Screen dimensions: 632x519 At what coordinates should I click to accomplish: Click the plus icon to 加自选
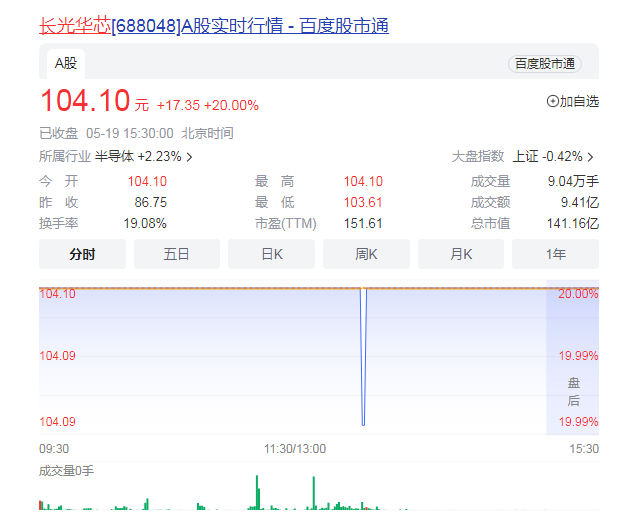click(x=553, y=101)
